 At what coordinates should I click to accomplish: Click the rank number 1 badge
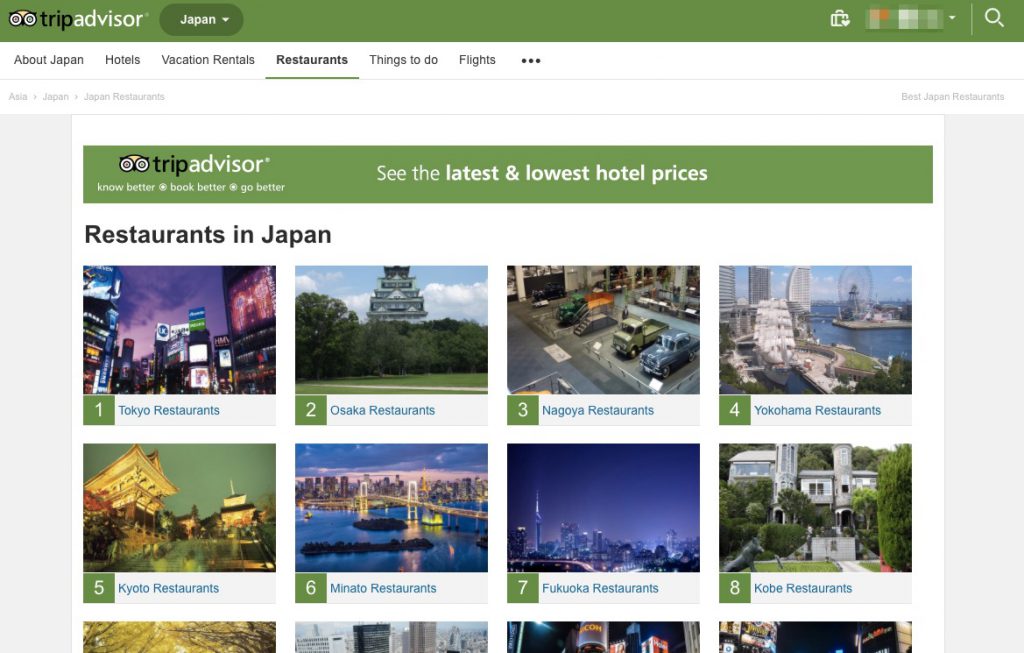(x=99, y=410)
